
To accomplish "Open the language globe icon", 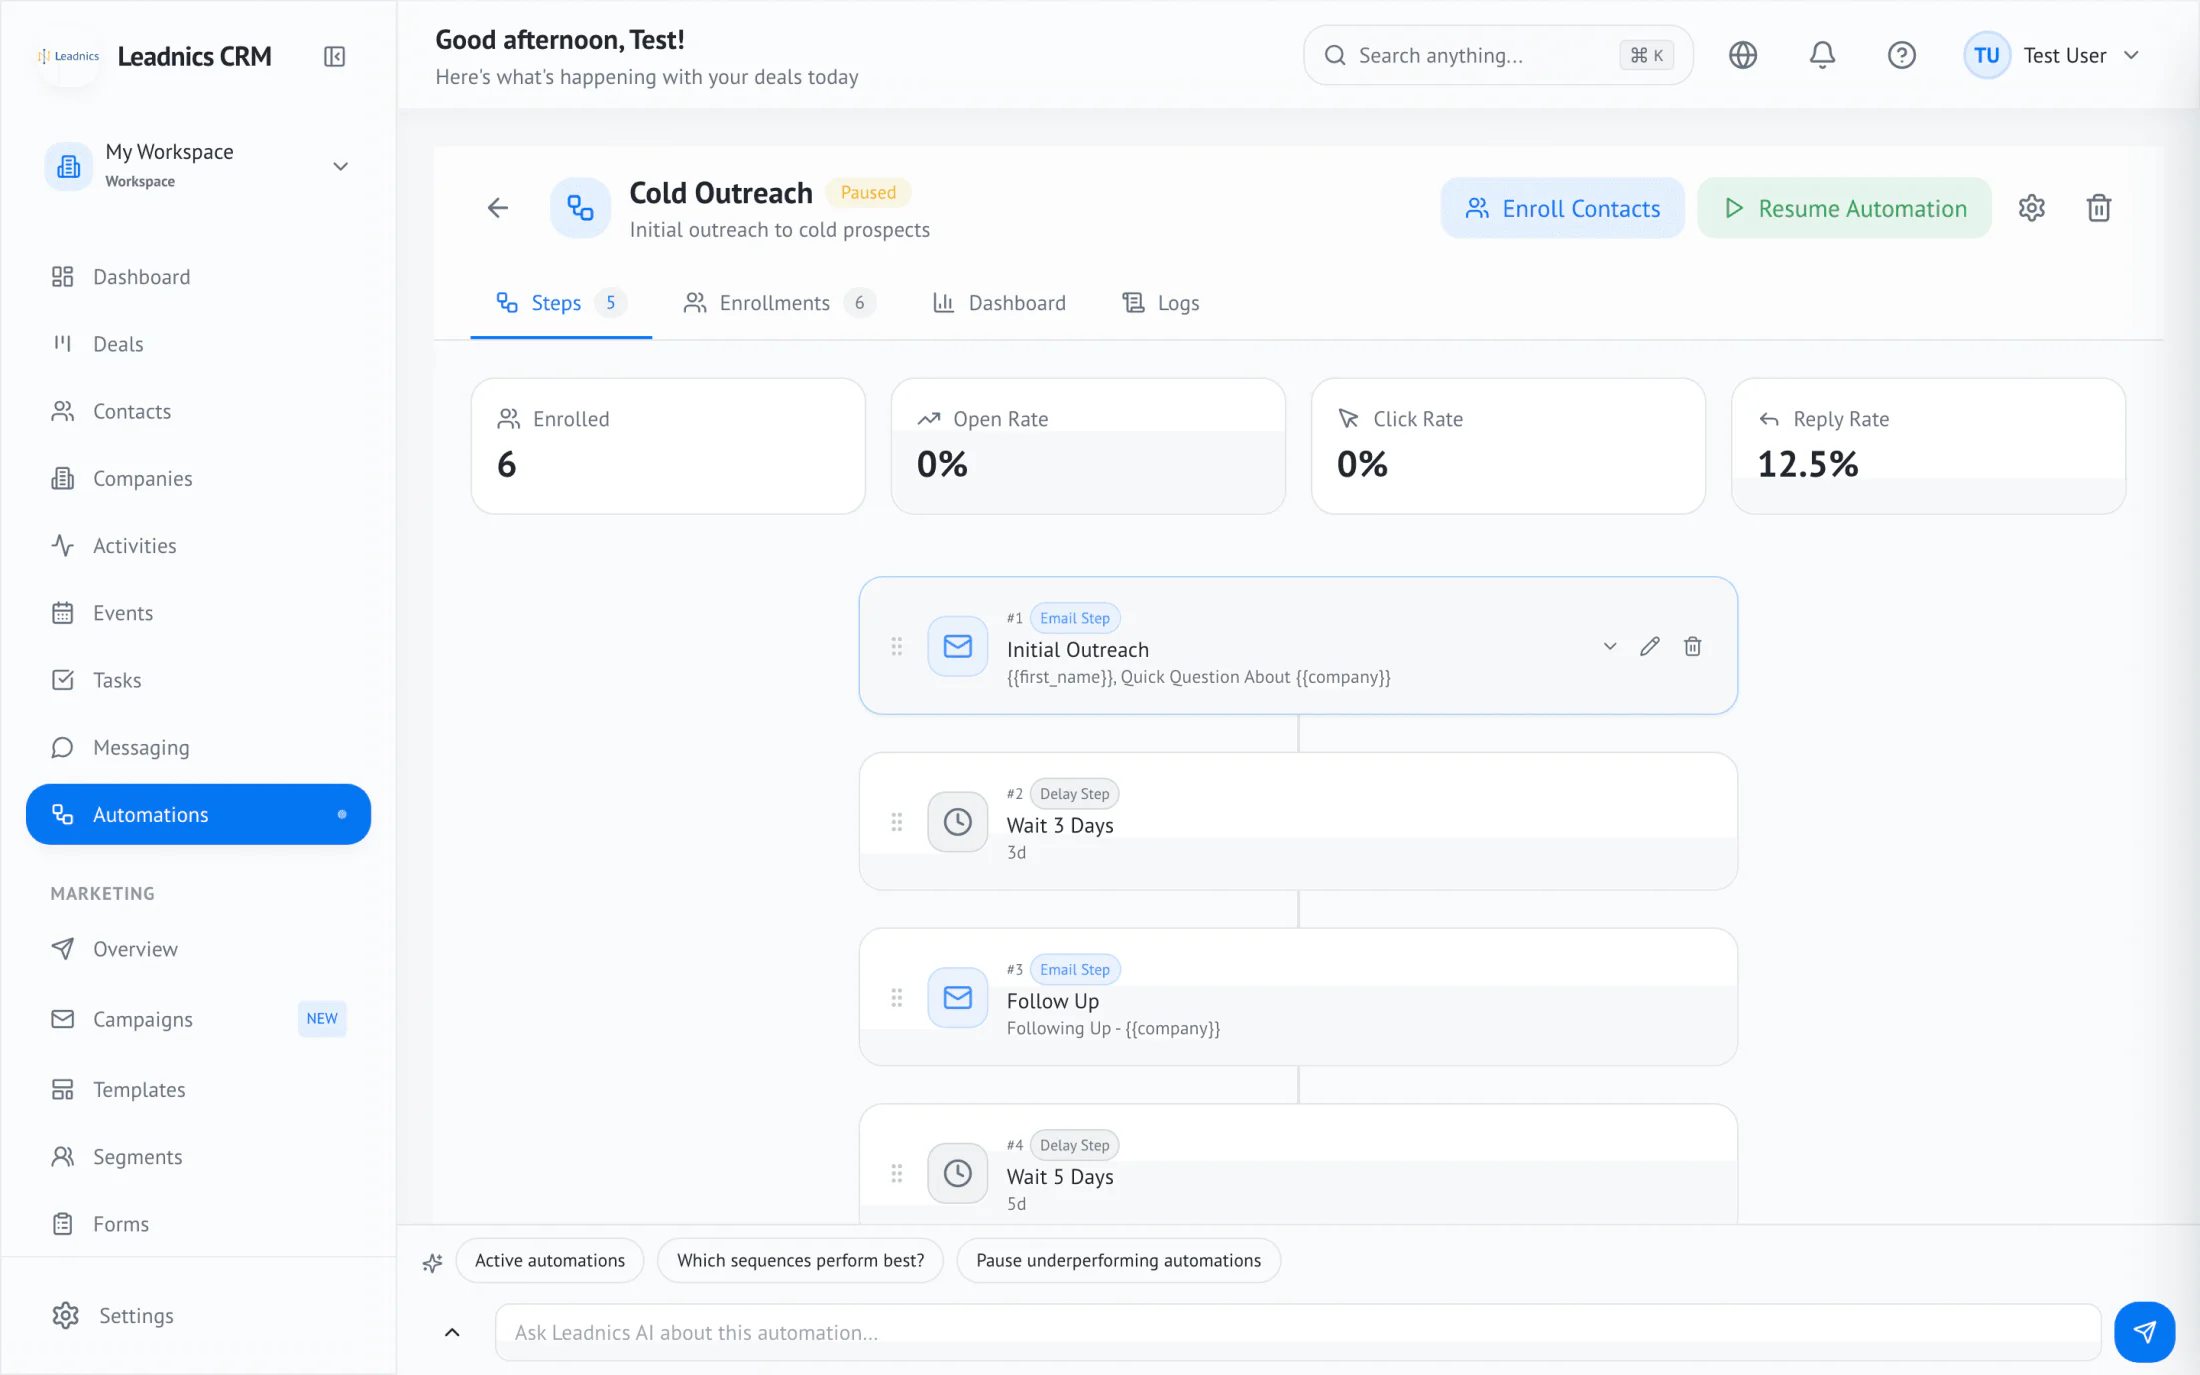I will click(1743, 55).
